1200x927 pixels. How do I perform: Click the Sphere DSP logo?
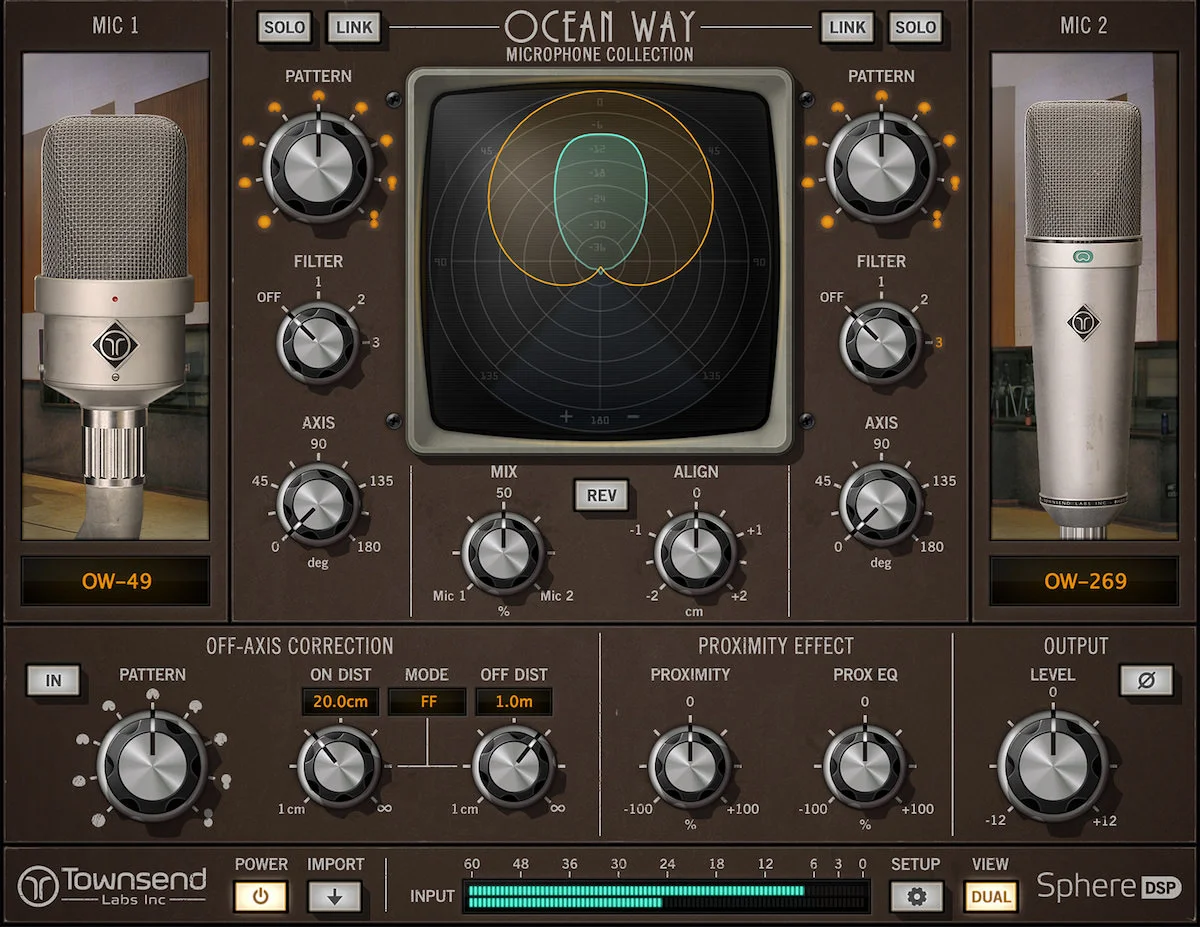pyautogui.click(x=1108, y=886)
